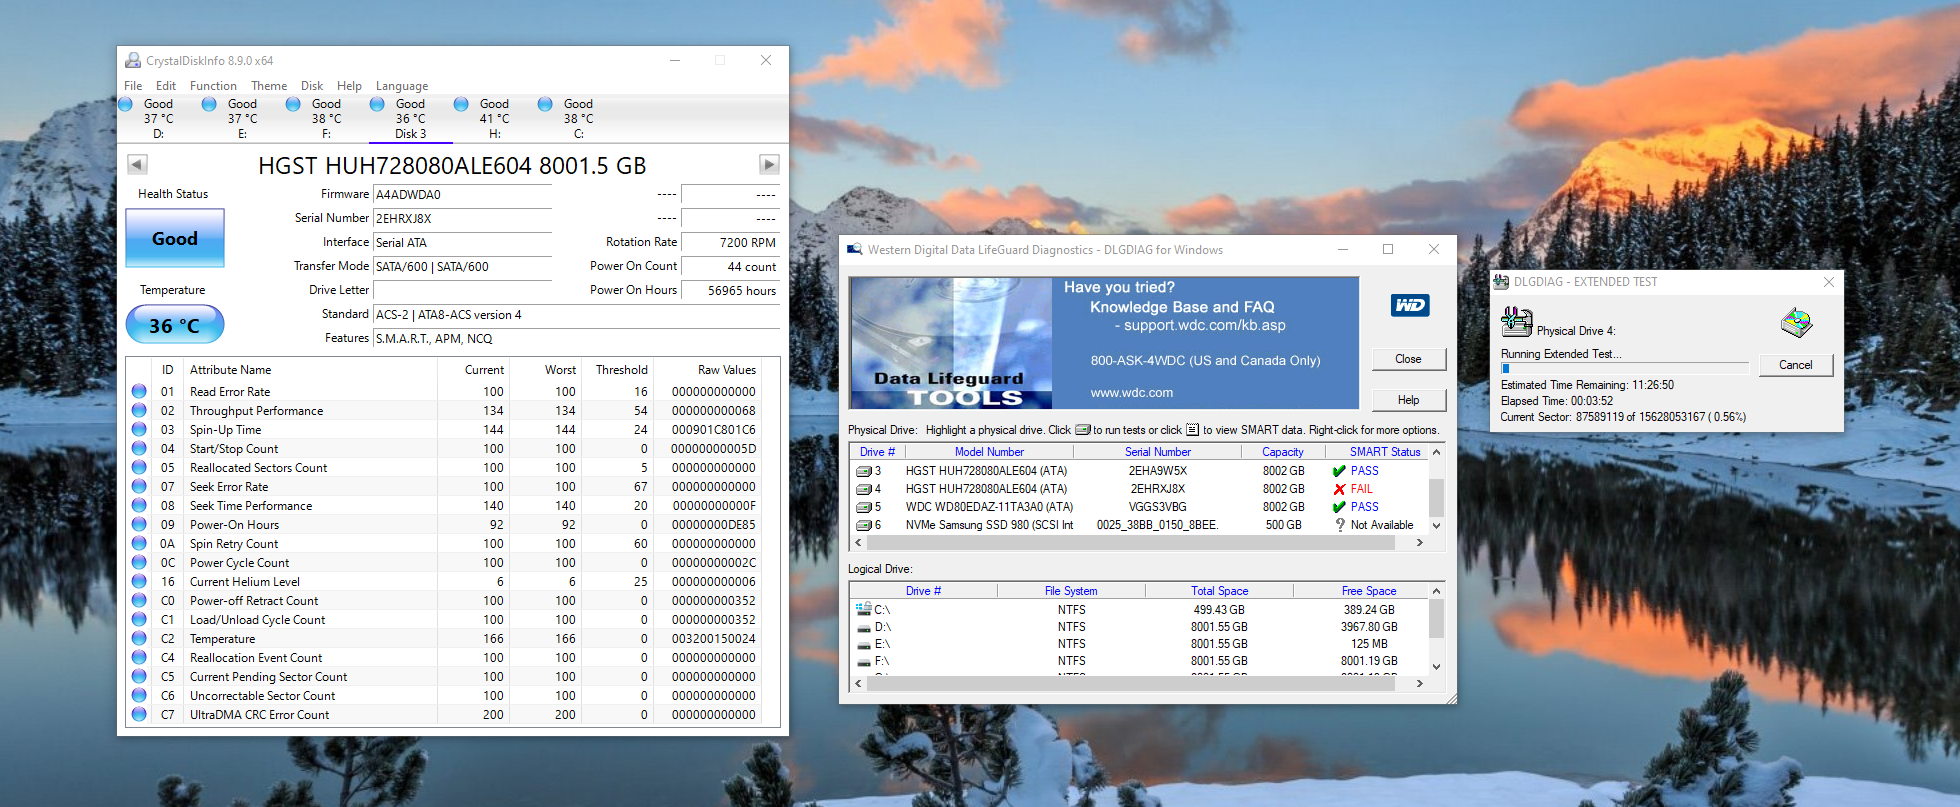Click the health orb above drive D: in CrystalDiskInfo

(126, 104)
